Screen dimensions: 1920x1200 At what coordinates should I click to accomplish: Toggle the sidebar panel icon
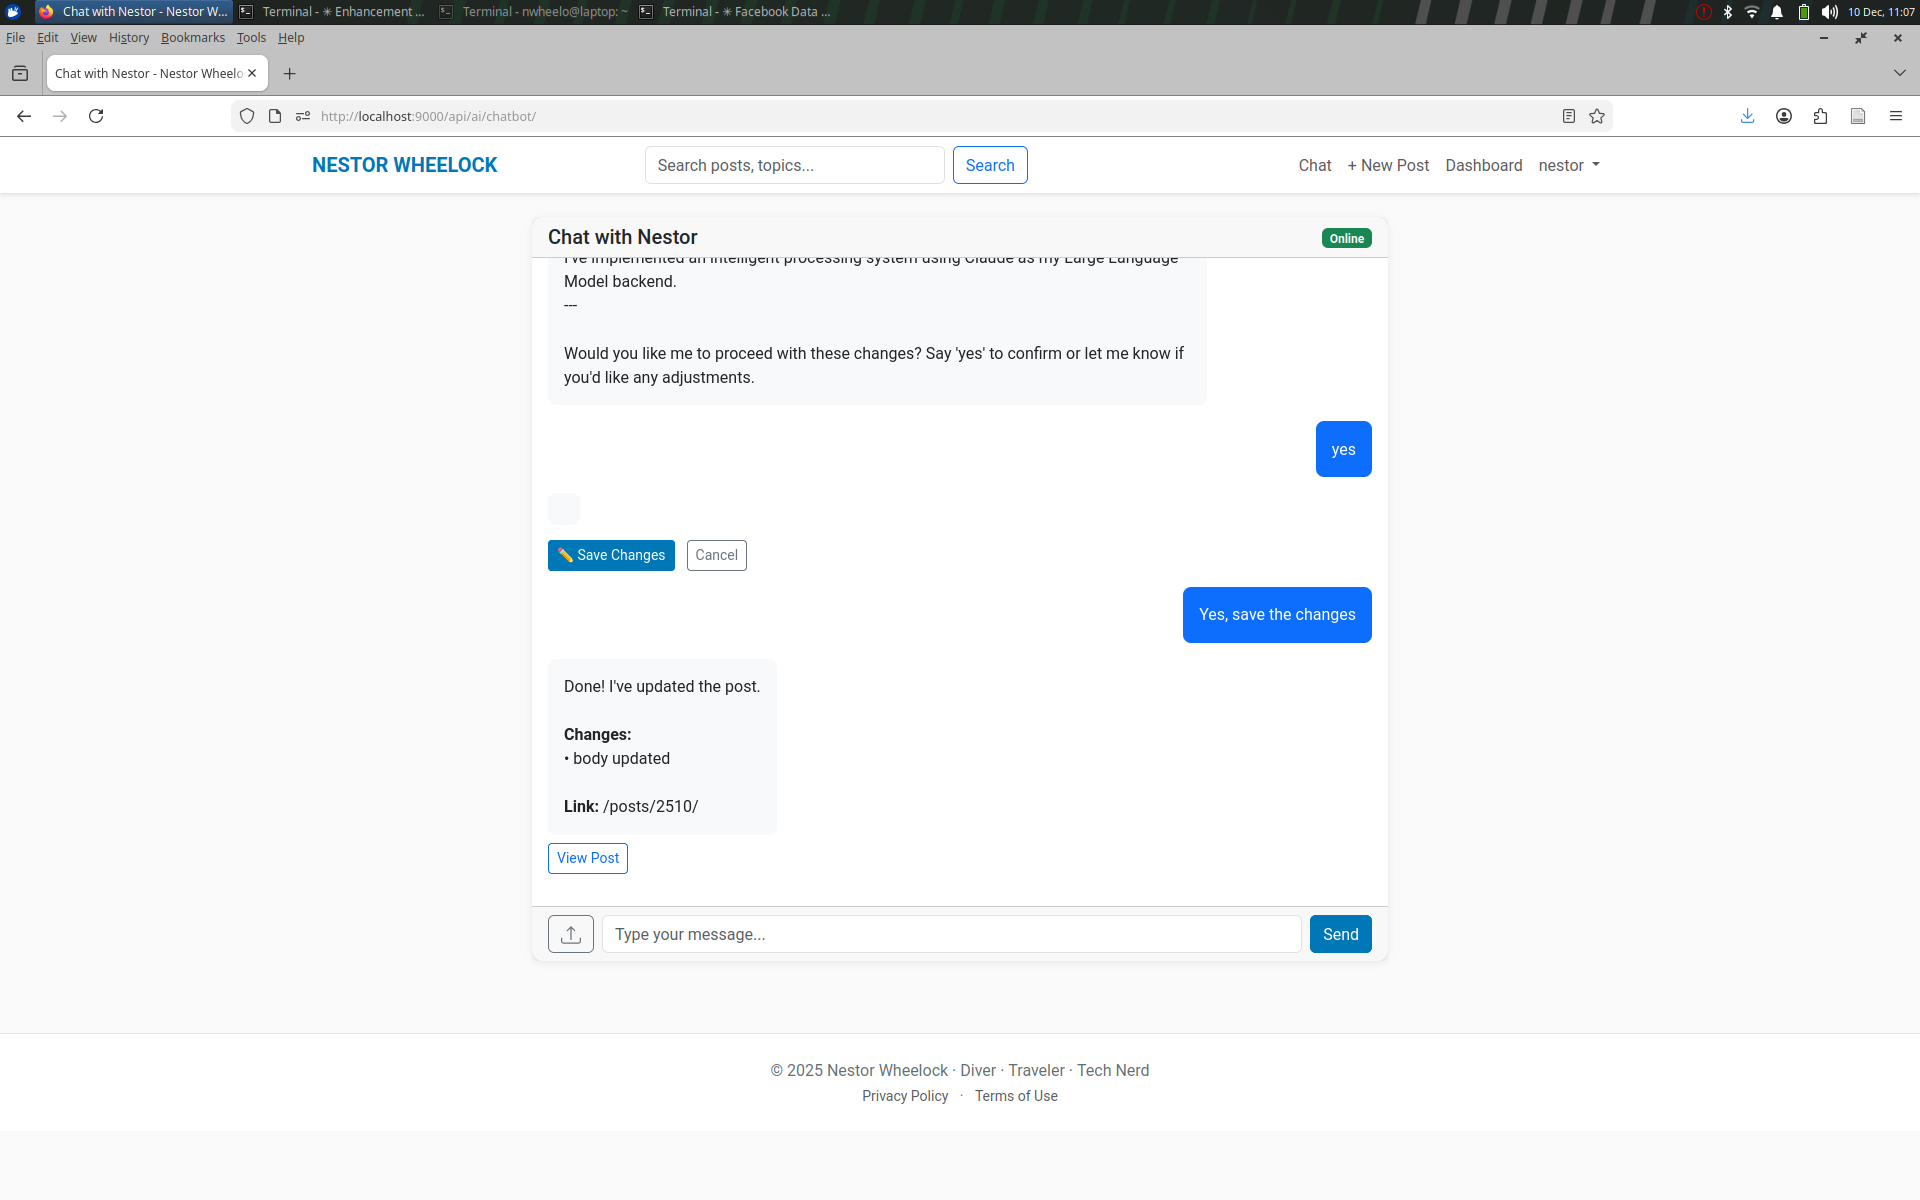coord(1858,116)
